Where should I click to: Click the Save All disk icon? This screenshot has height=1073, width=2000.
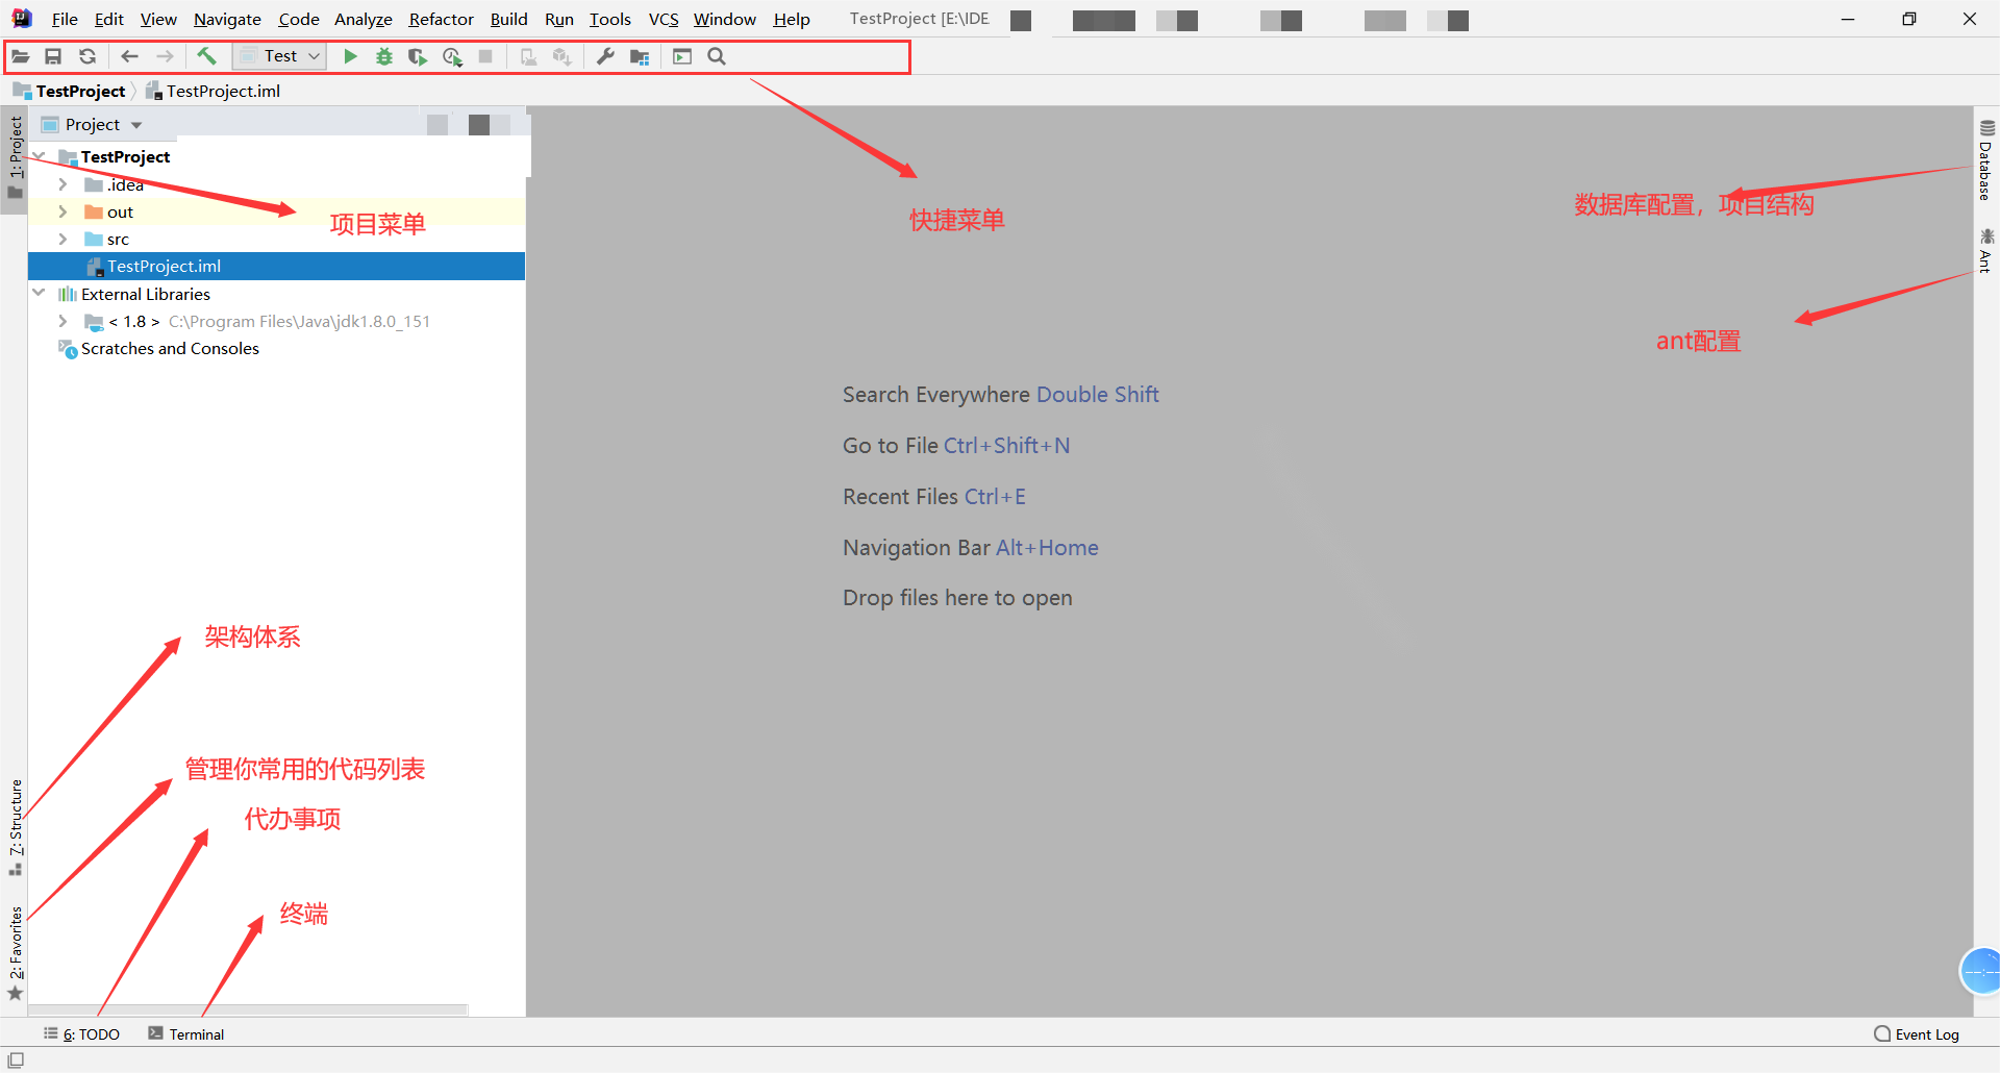coord(53,57)
